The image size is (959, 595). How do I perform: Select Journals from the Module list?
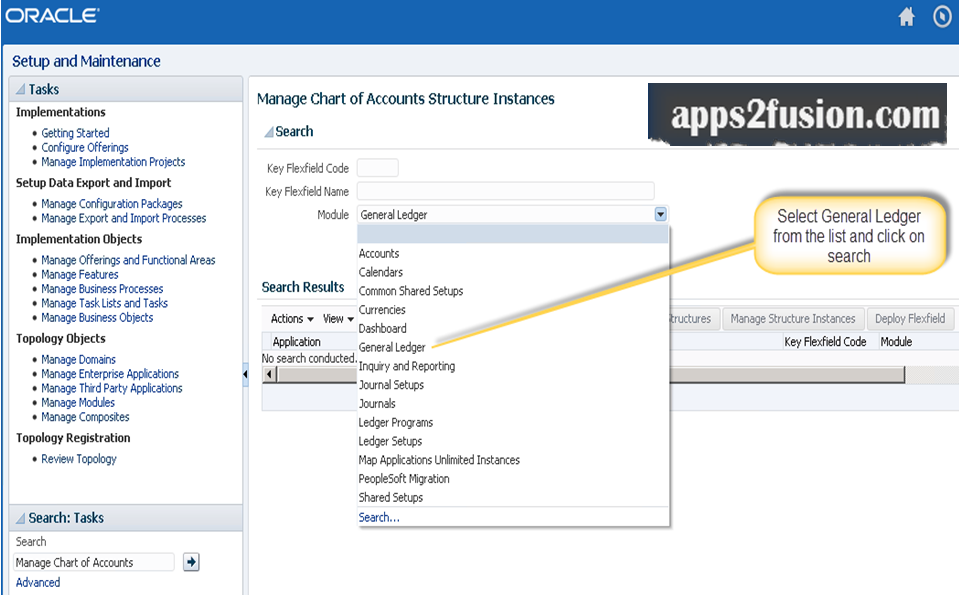click(x=377, y=404)
